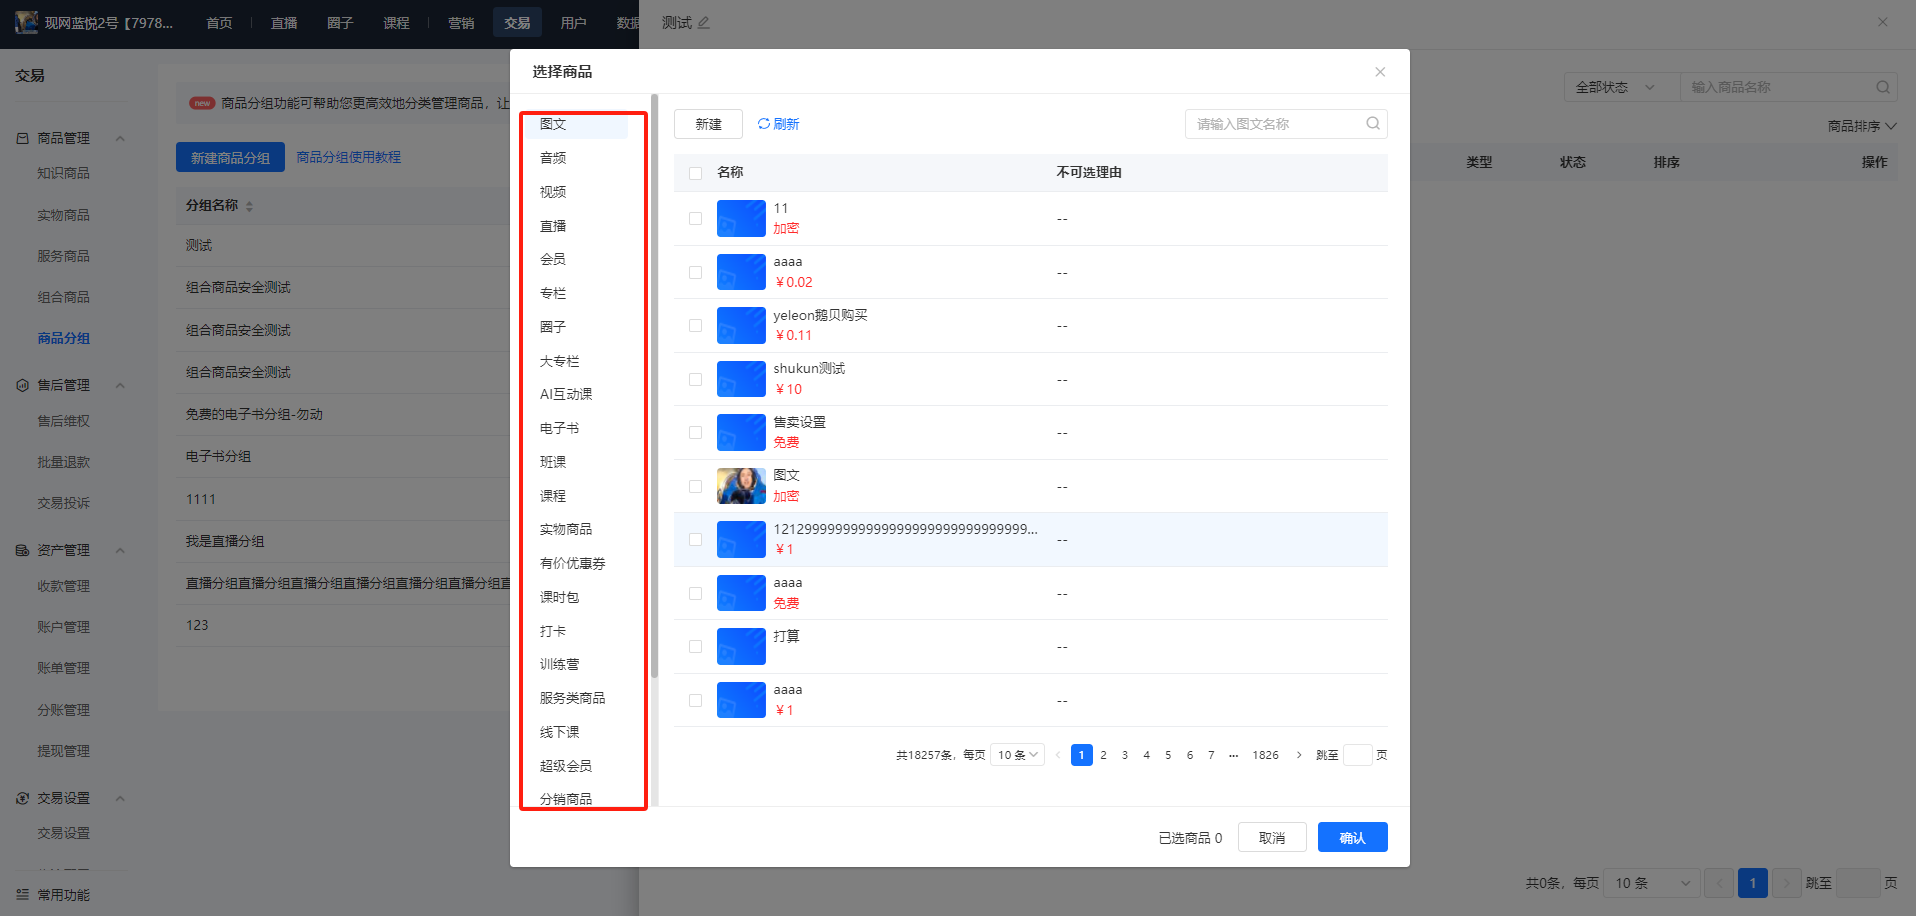
Task: Click the next page arrow in dialog pagination
Action: [x=1299, y=755]
